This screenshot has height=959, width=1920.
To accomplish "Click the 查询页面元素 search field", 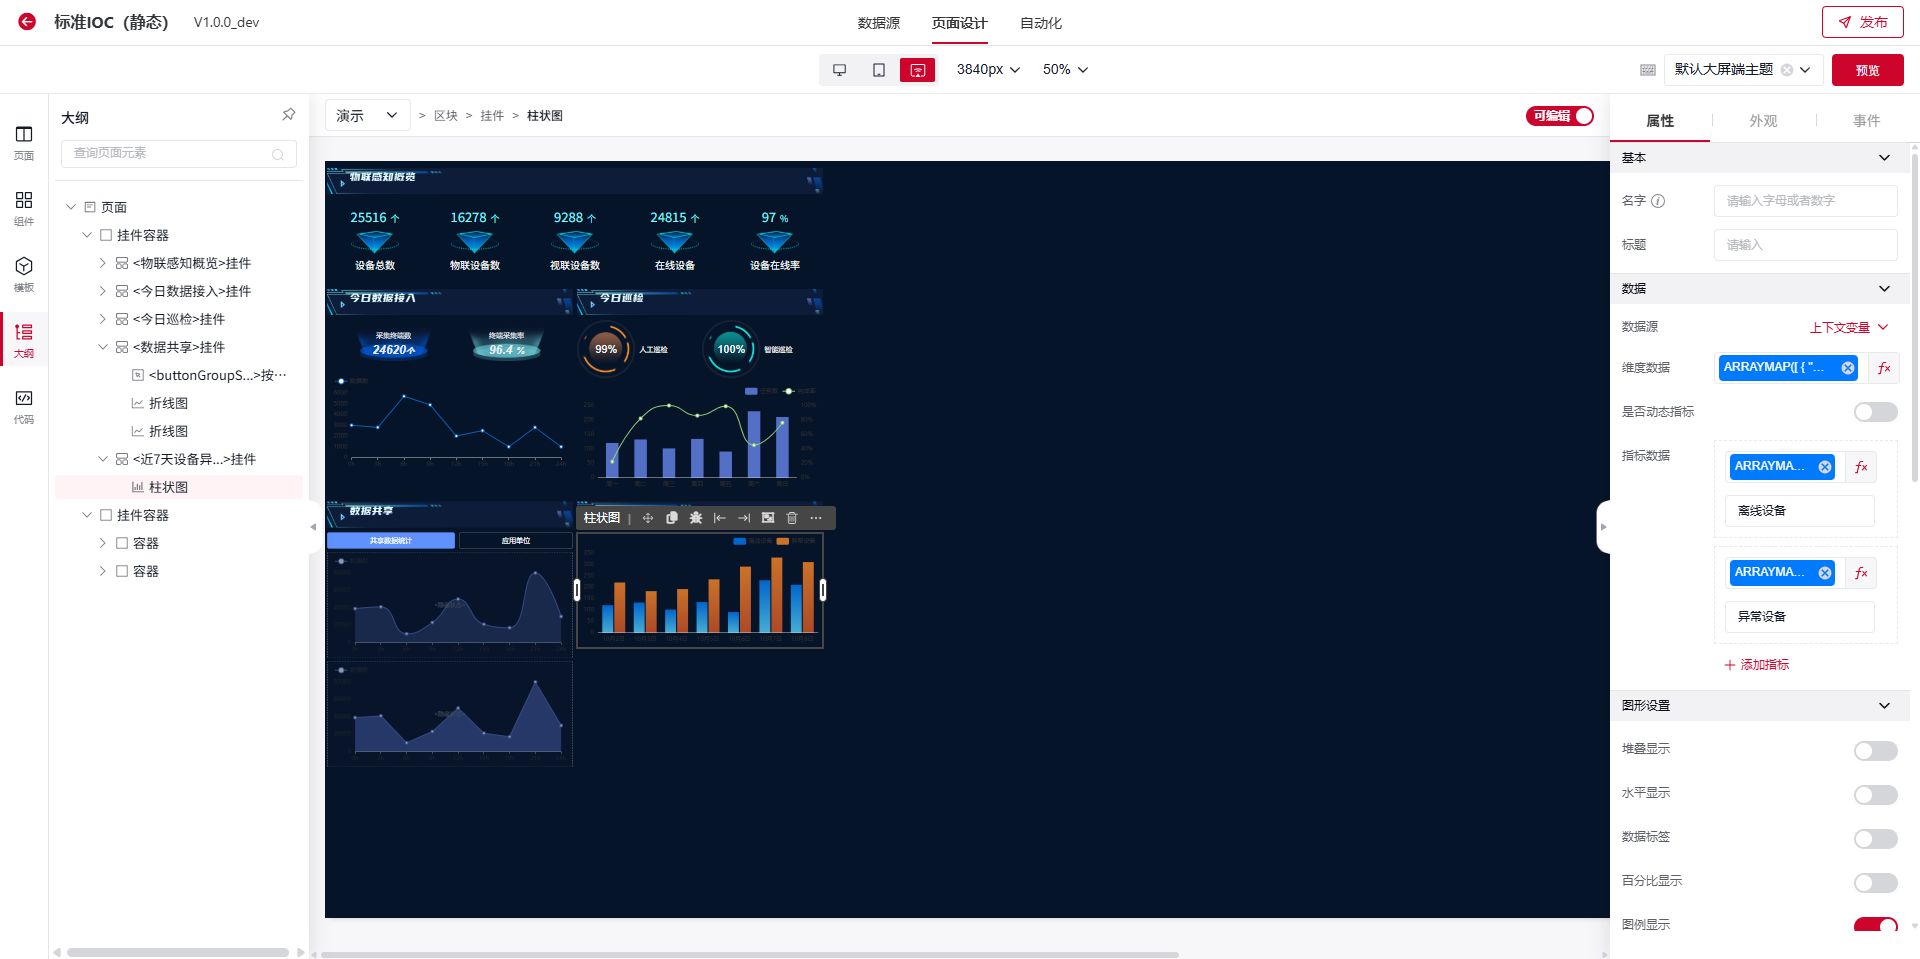I will click(170, 153).
